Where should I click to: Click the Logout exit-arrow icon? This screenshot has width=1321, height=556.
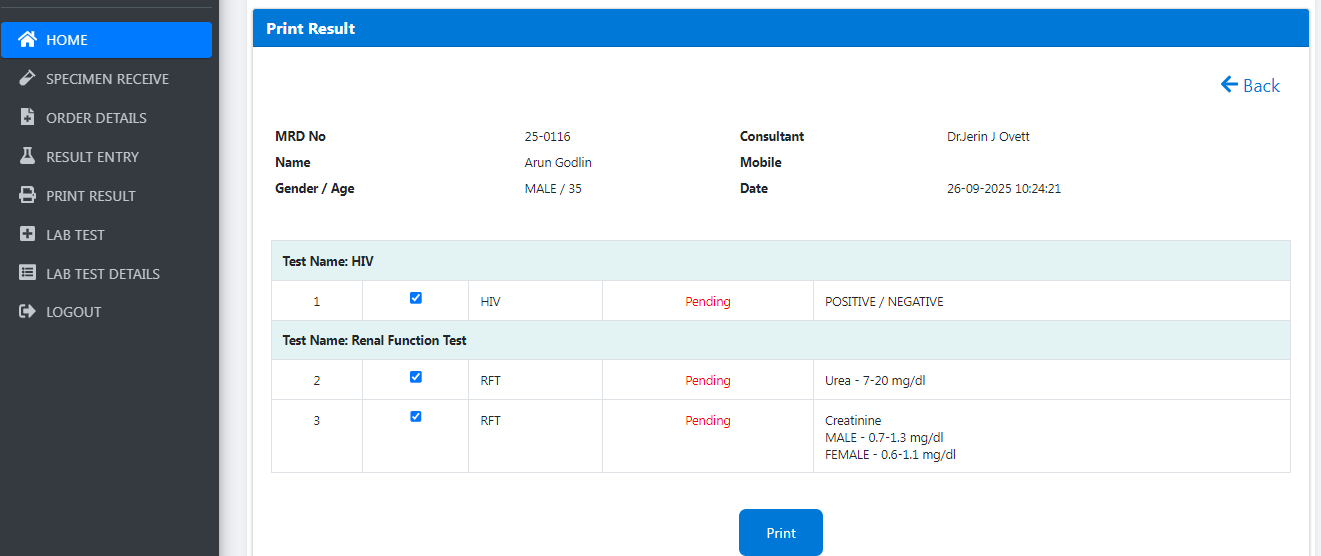(x=28, y=312)
